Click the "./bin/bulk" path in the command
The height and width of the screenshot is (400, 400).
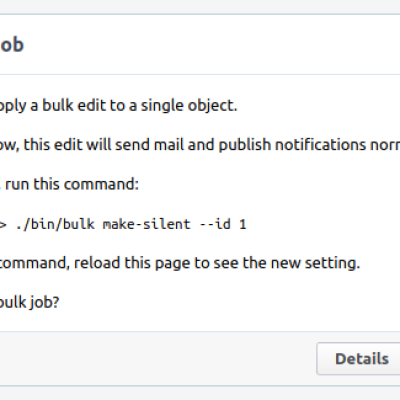[55, 224]
